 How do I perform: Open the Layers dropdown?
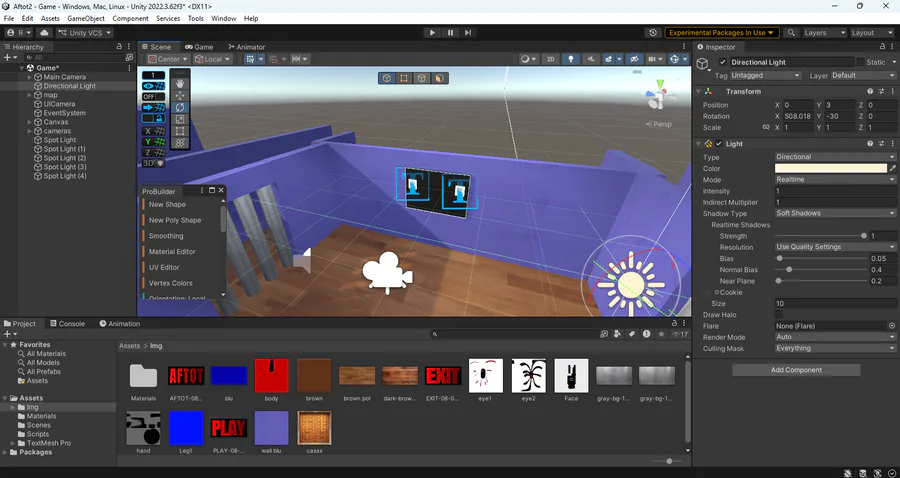[x=824, y=33]
